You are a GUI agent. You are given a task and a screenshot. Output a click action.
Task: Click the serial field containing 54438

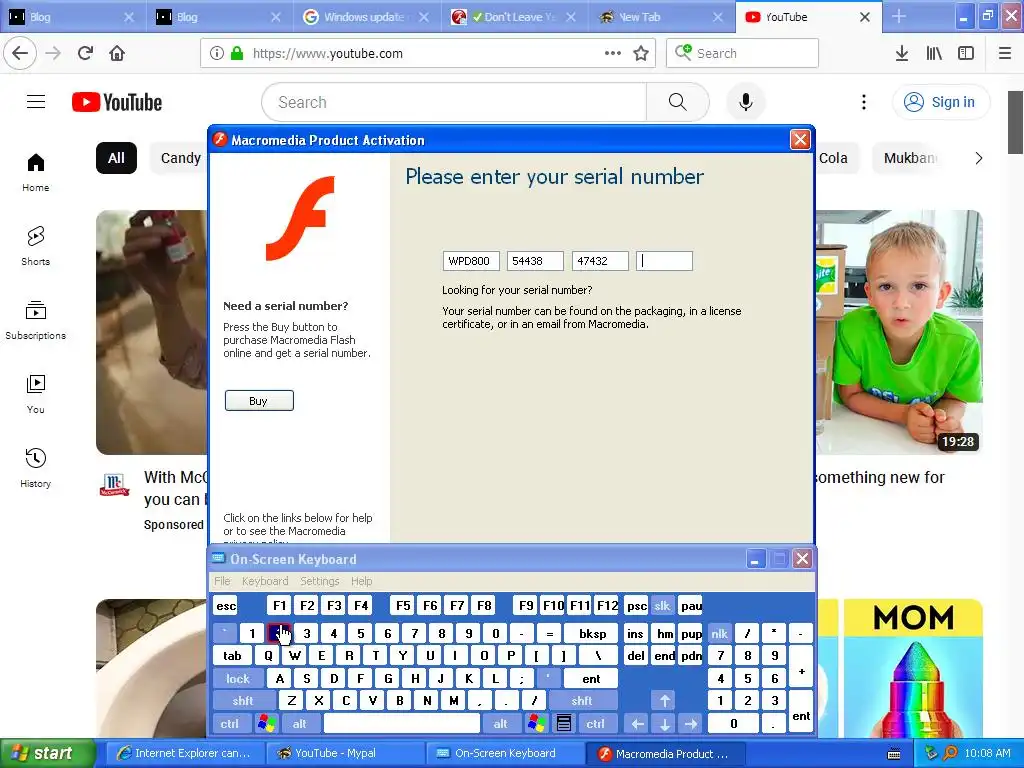tap(535, 261)
